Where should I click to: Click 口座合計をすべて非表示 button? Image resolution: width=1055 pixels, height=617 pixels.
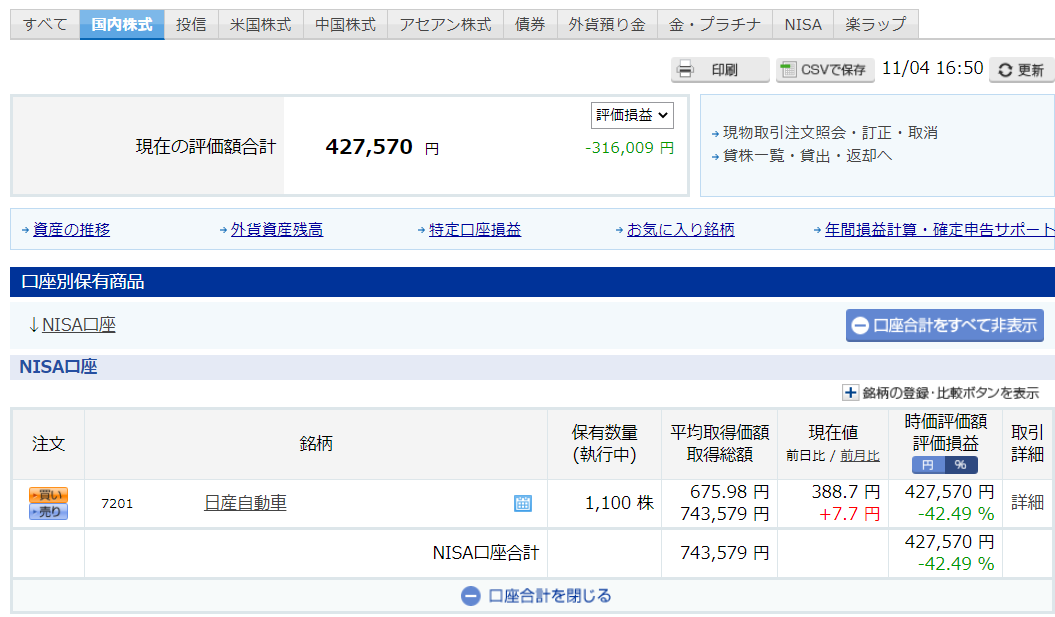pos(945,326)
